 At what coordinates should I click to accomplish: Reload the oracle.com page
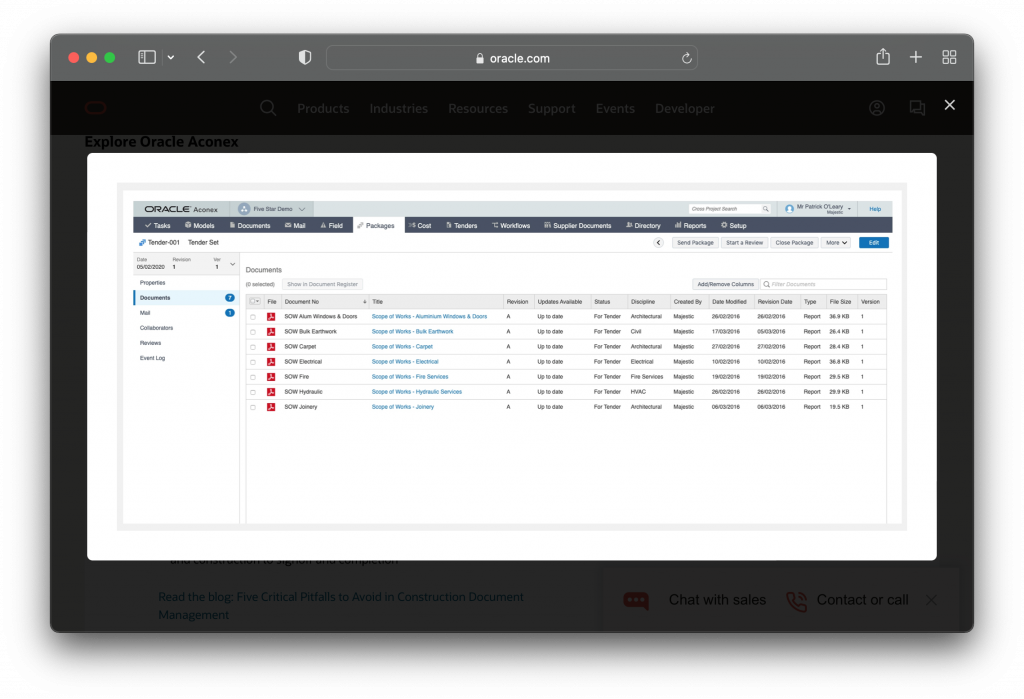click(686, 58)
